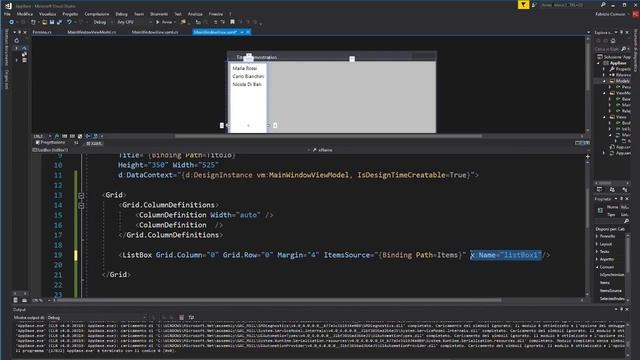Start debugging with the Avvia button

164,22
